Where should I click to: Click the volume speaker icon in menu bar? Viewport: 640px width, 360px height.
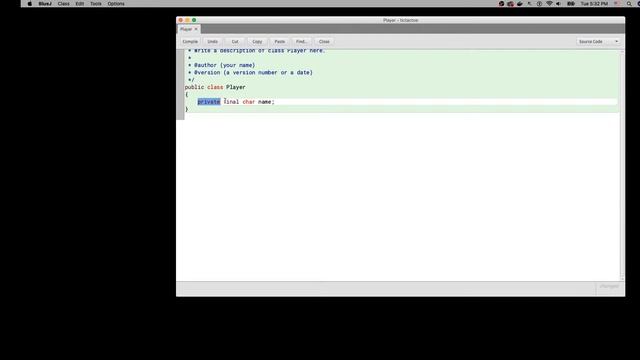coord(559,4)
